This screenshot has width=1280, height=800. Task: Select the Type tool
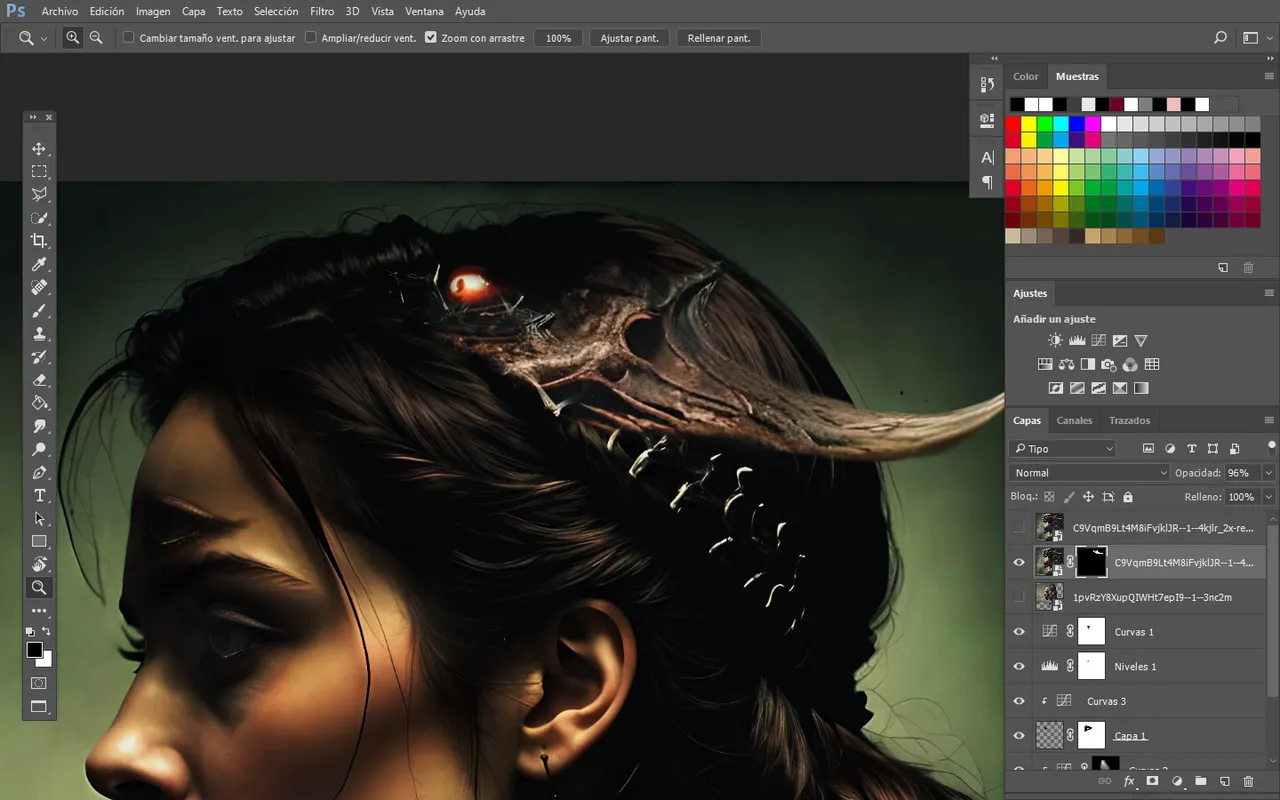point(39,495)
